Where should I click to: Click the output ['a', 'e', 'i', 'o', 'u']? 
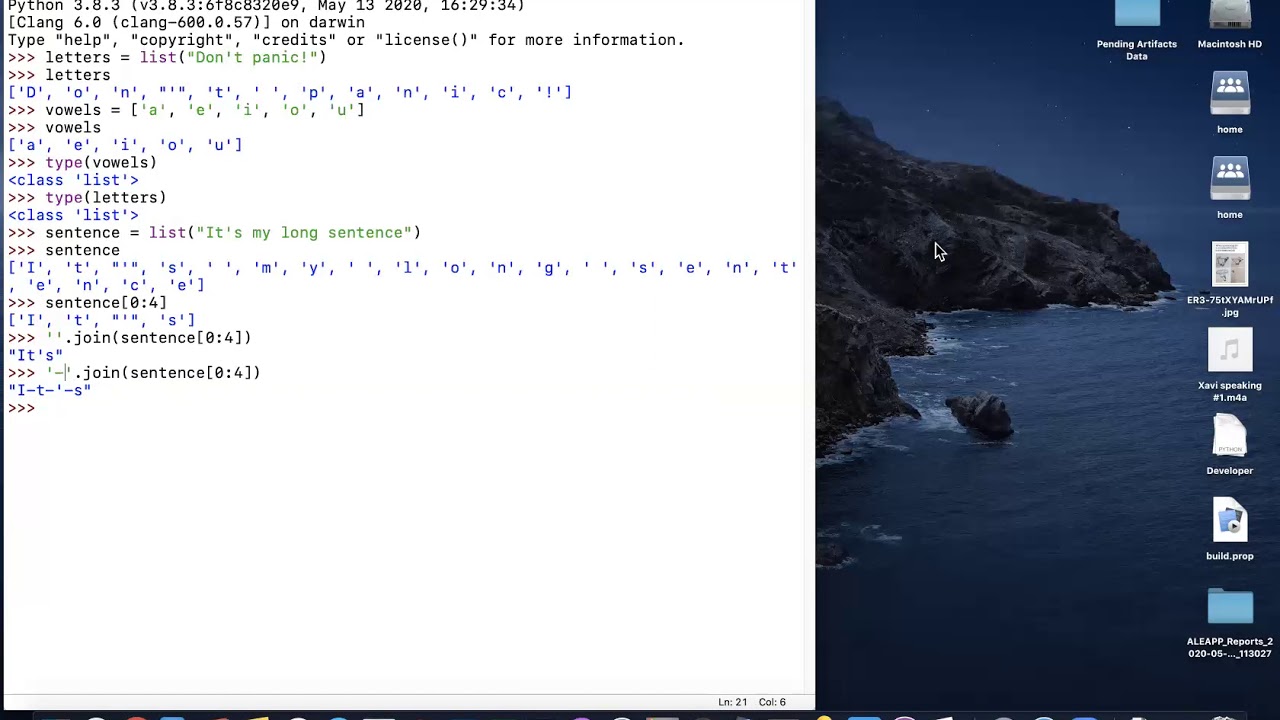[125, 145]
